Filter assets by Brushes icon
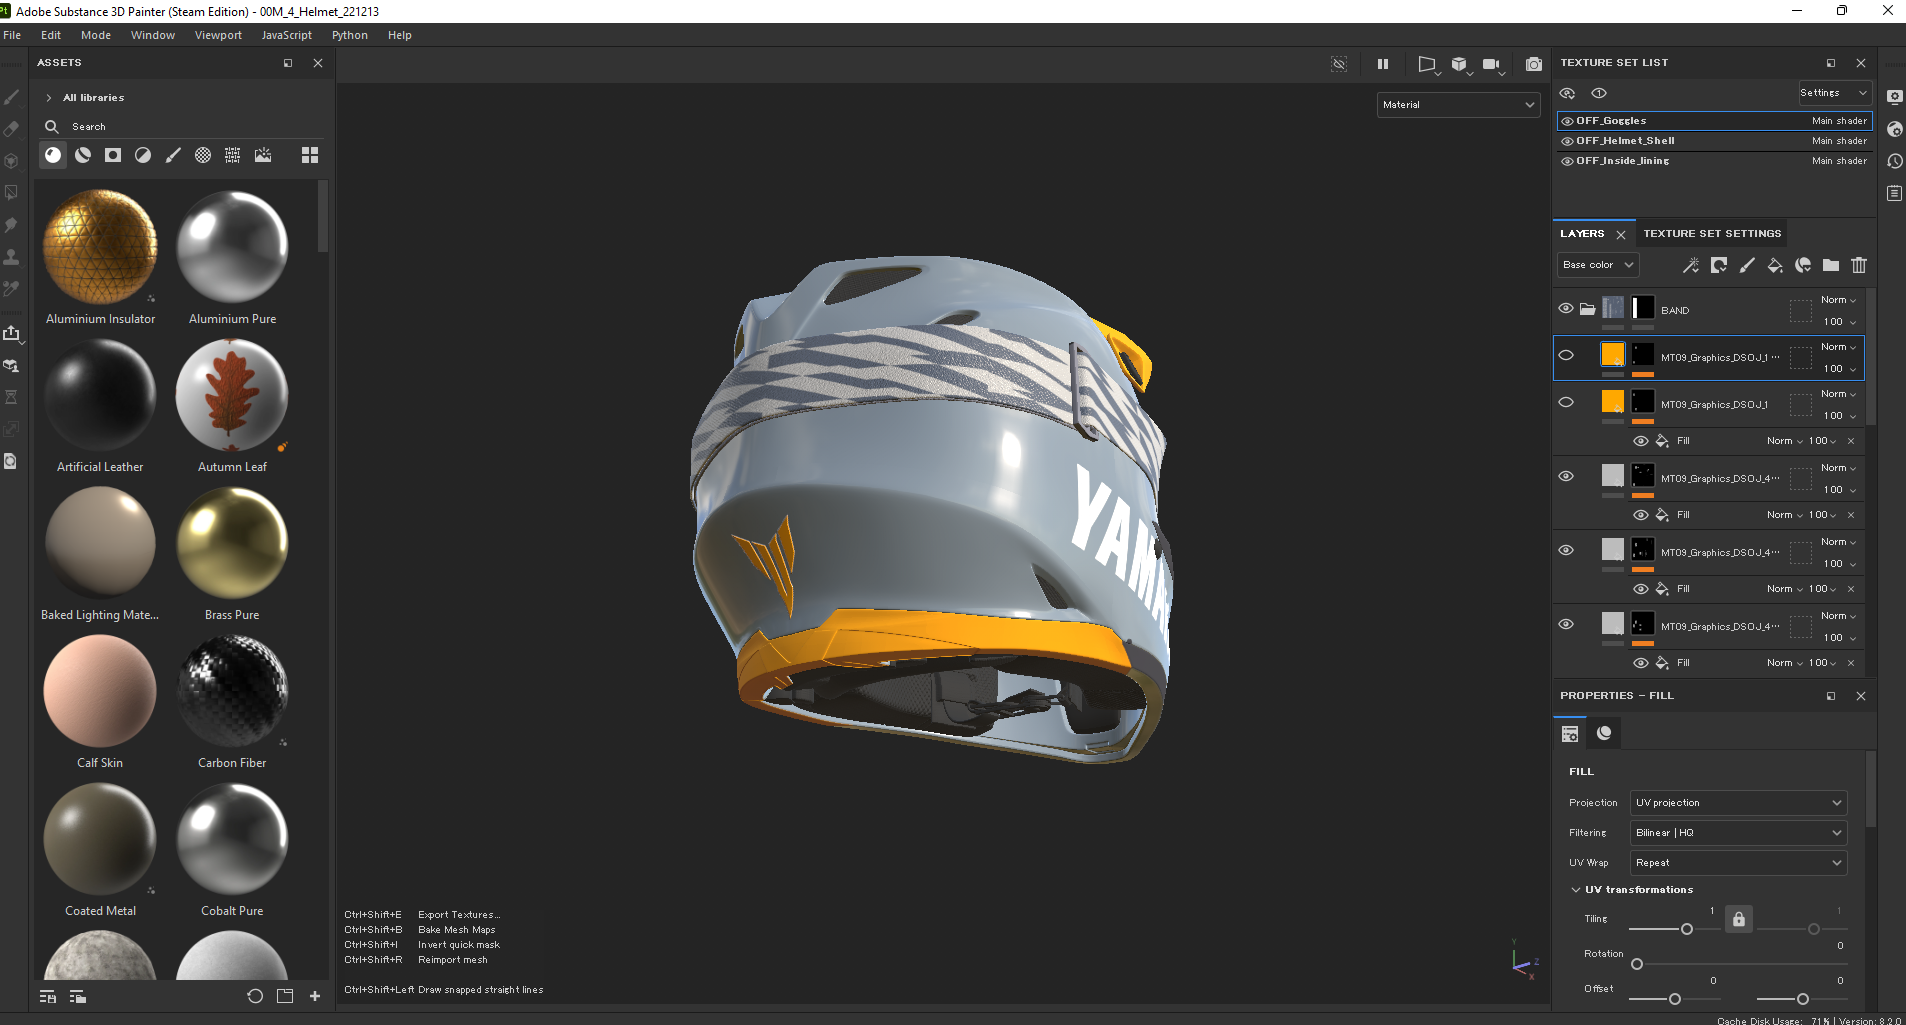The image size is (1906, 1025). pos(173,155)
